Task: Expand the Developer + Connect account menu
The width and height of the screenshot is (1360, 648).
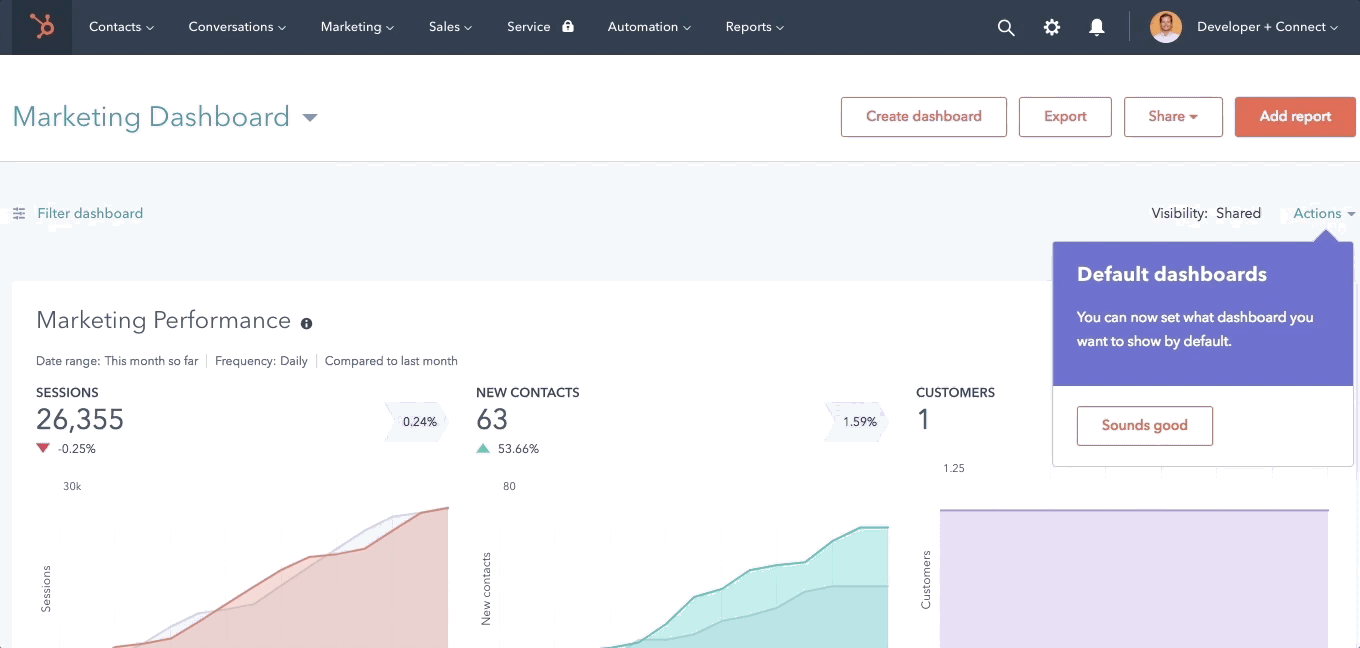Action: [x=1267, y=27]
